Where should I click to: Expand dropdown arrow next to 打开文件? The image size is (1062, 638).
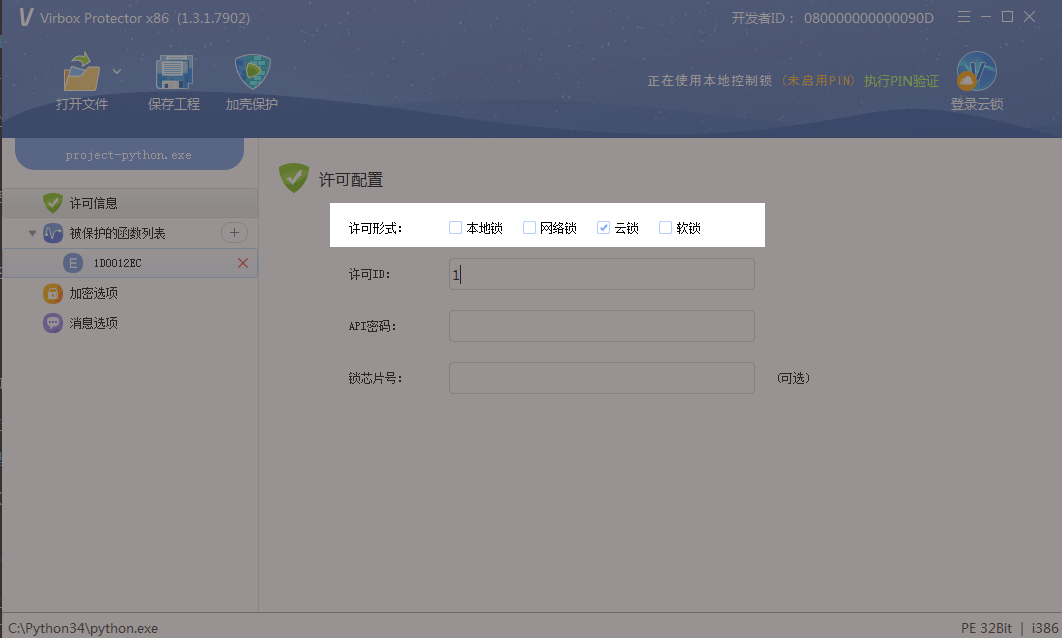[x=117, y=71]
